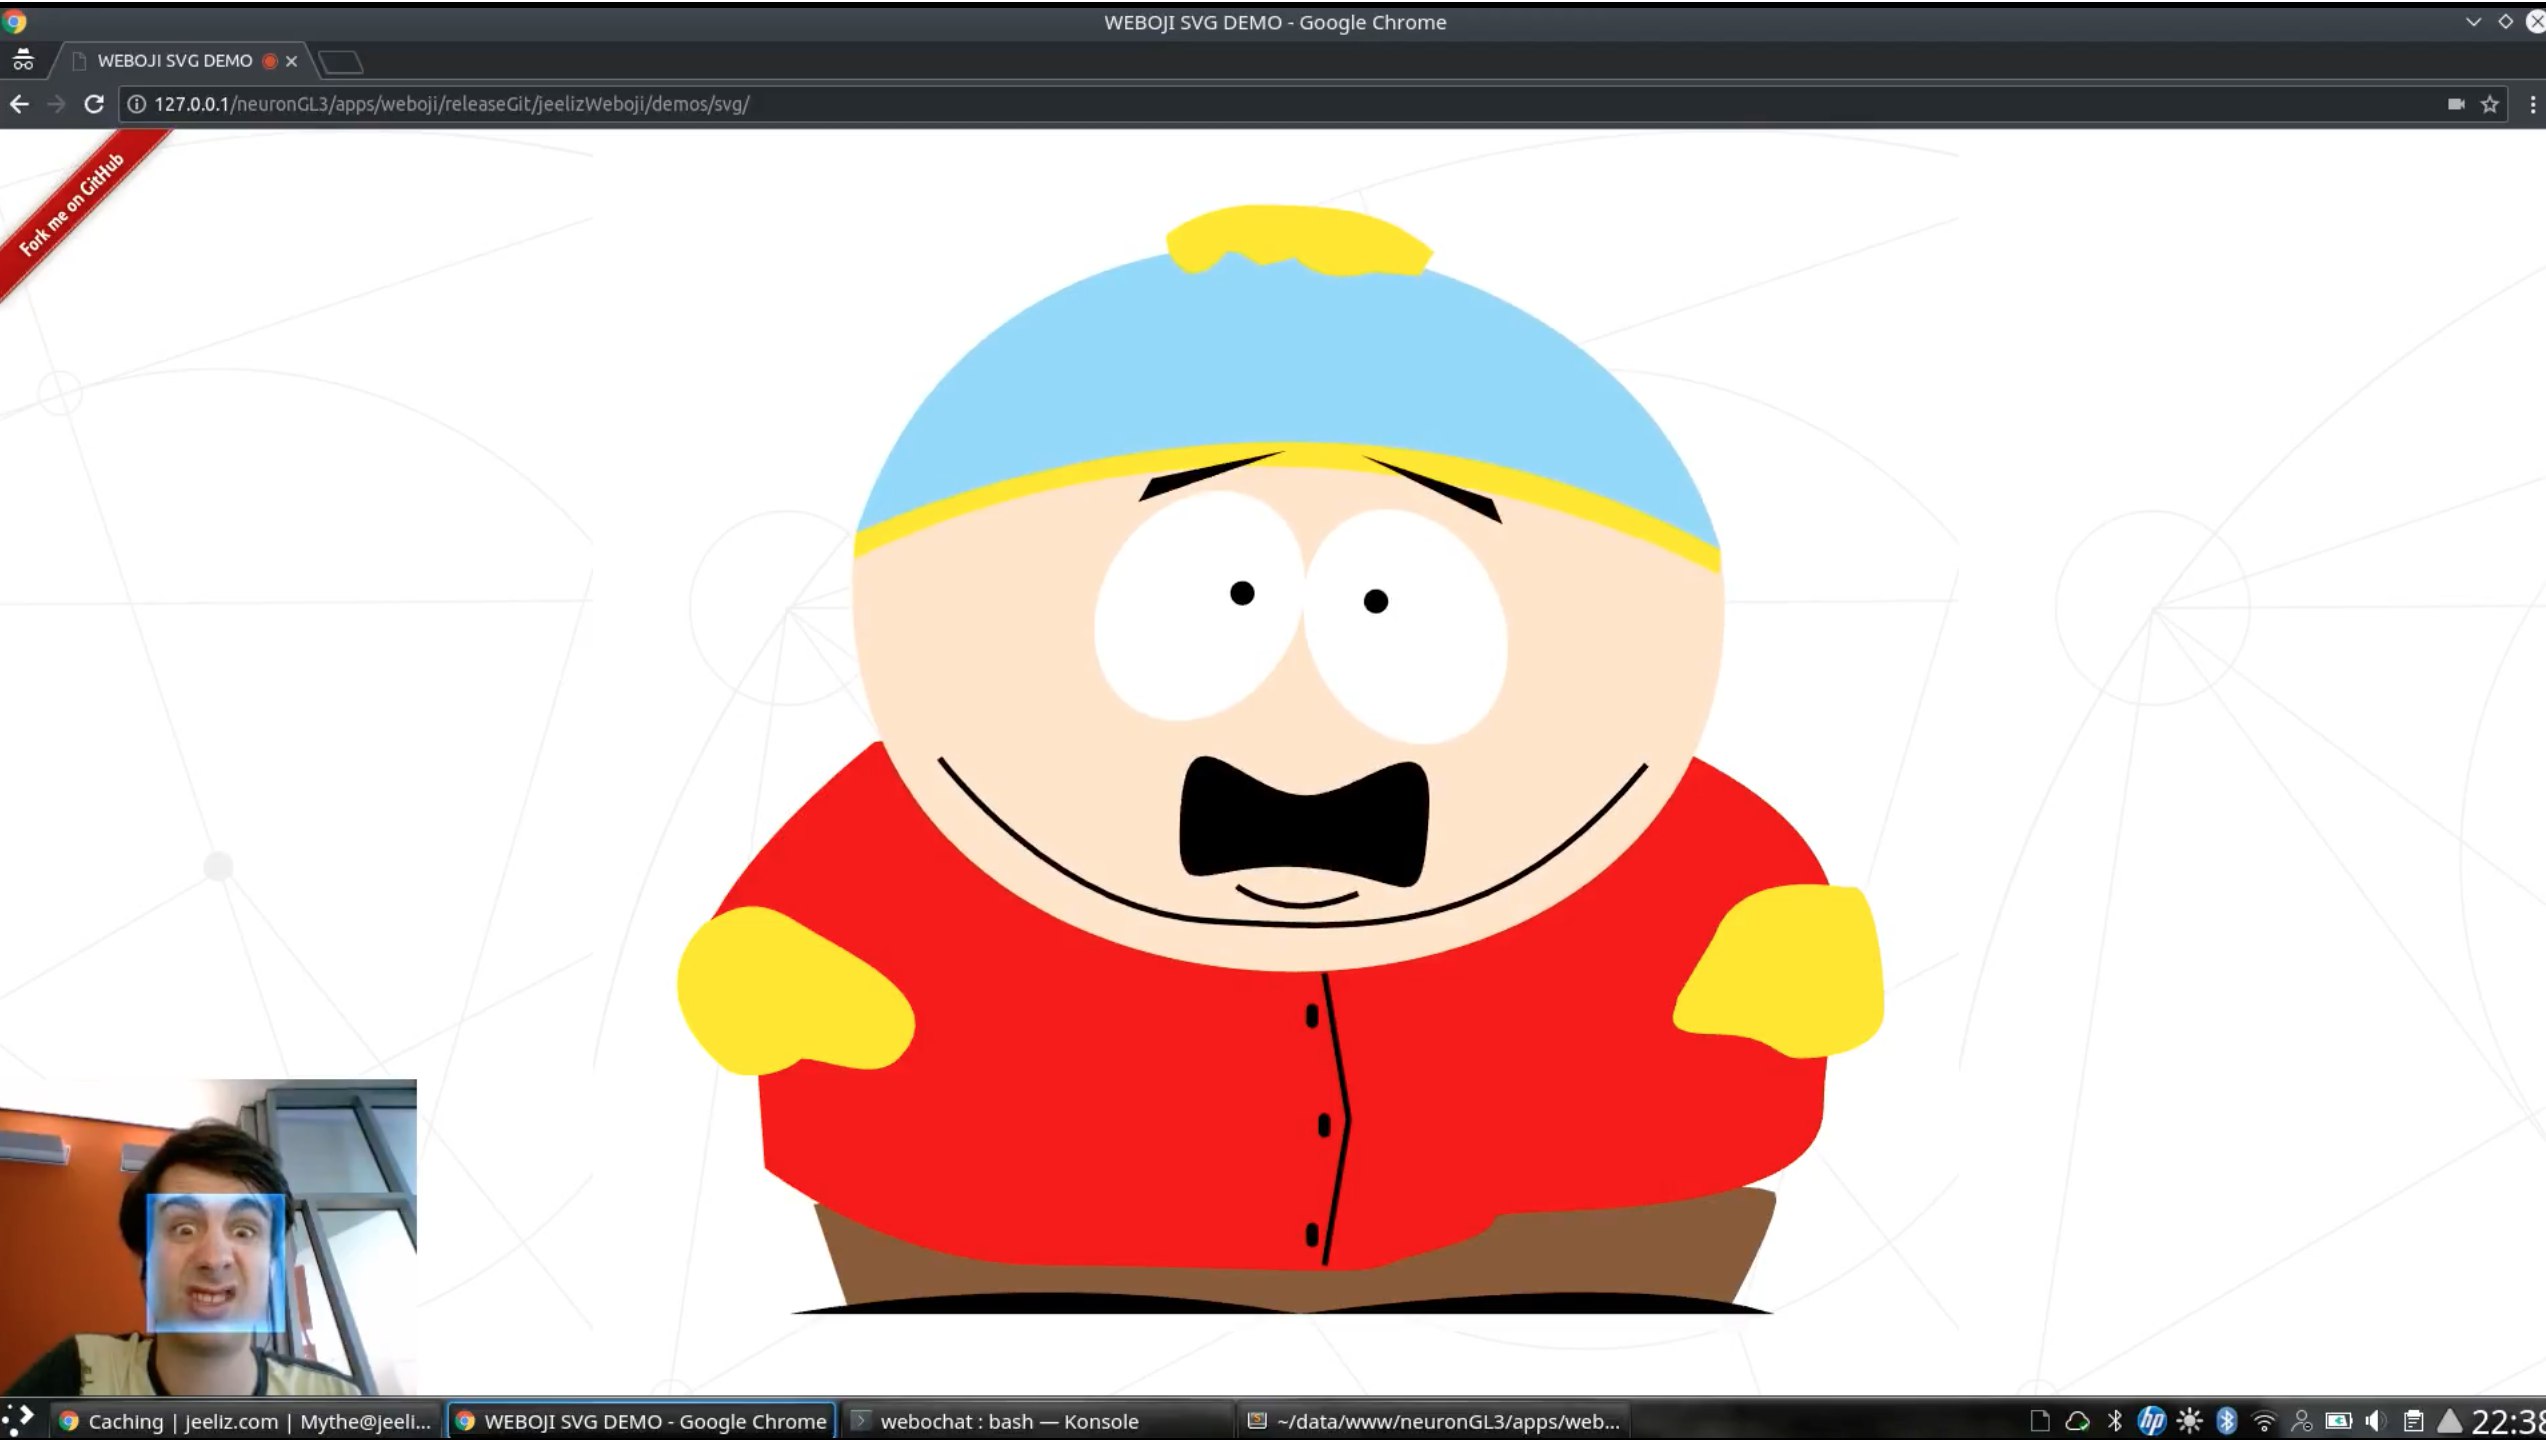Open the cloud sync tray icon
Viewport: 2546px width, 1440px height.
tap(2078, 1421)
